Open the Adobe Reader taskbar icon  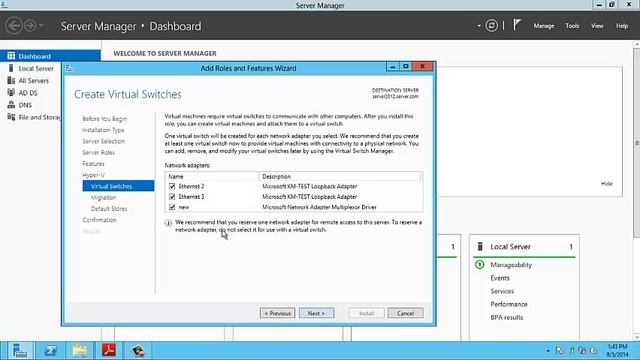point(109,351)
